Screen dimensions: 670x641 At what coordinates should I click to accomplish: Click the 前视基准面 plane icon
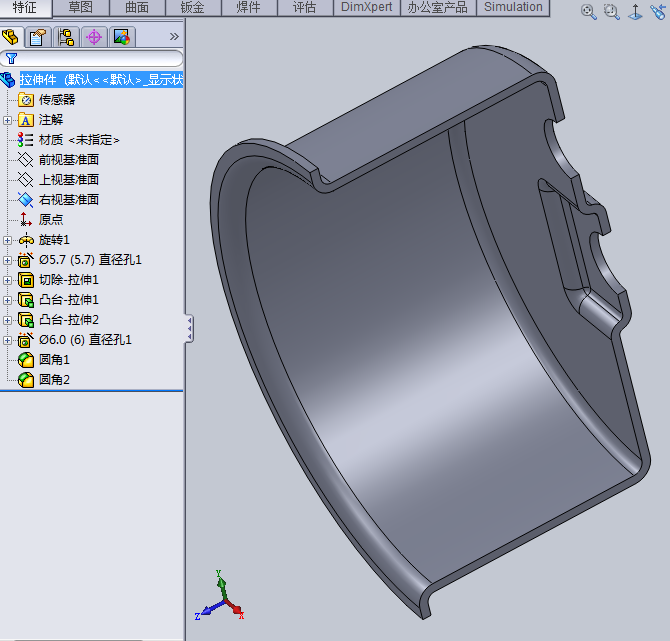(x=26, y=160)
